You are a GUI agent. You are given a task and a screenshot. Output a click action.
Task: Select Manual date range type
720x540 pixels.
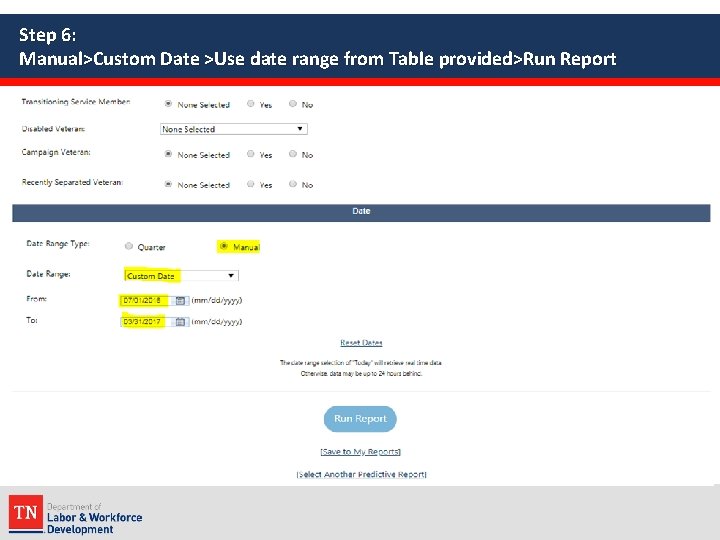tap(224, 246)
